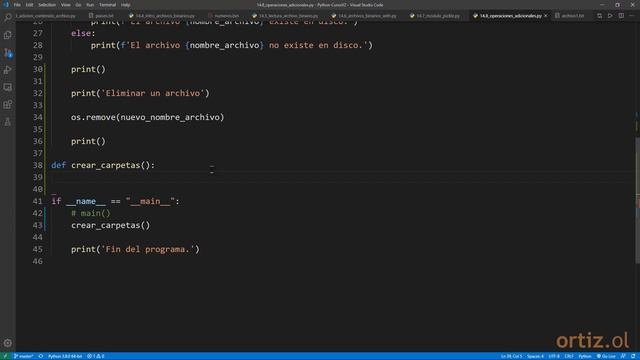640x360 pixels.
Task: Open the Help menu
Action: click(x=126, y=5)
